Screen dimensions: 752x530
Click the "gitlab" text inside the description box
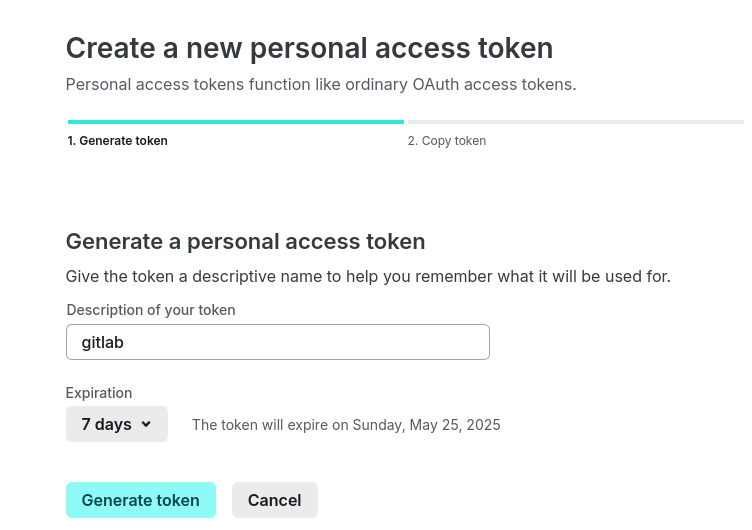[x=102, y=342]
